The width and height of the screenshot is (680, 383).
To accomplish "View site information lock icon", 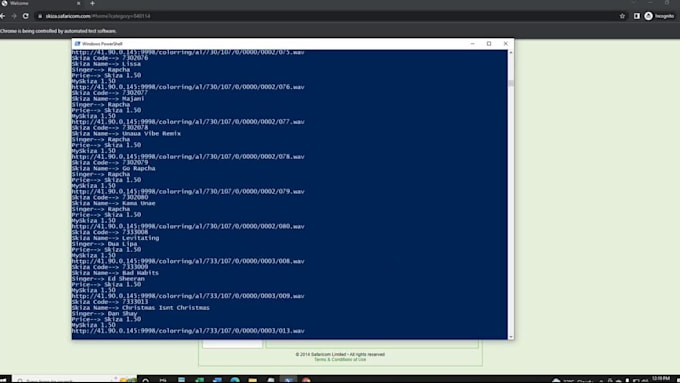I will pos(40,16).
